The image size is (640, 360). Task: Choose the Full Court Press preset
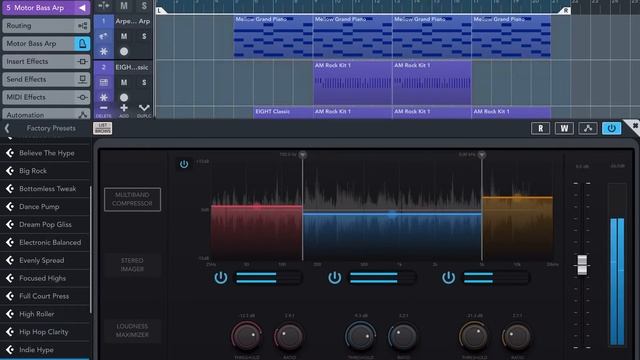[x=45, y=296]
